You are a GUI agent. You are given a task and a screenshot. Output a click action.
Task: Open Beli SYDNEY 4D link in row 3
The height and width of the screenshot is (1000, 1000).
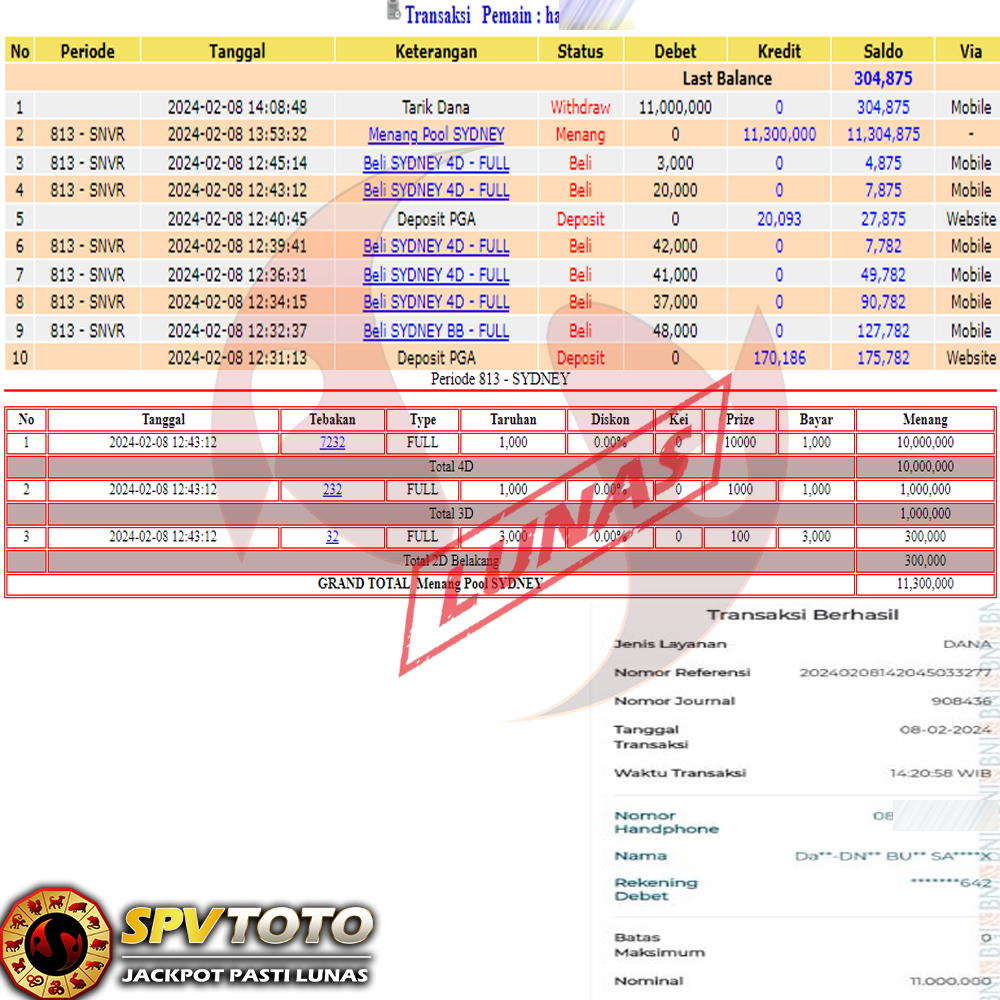pos(436,162)
